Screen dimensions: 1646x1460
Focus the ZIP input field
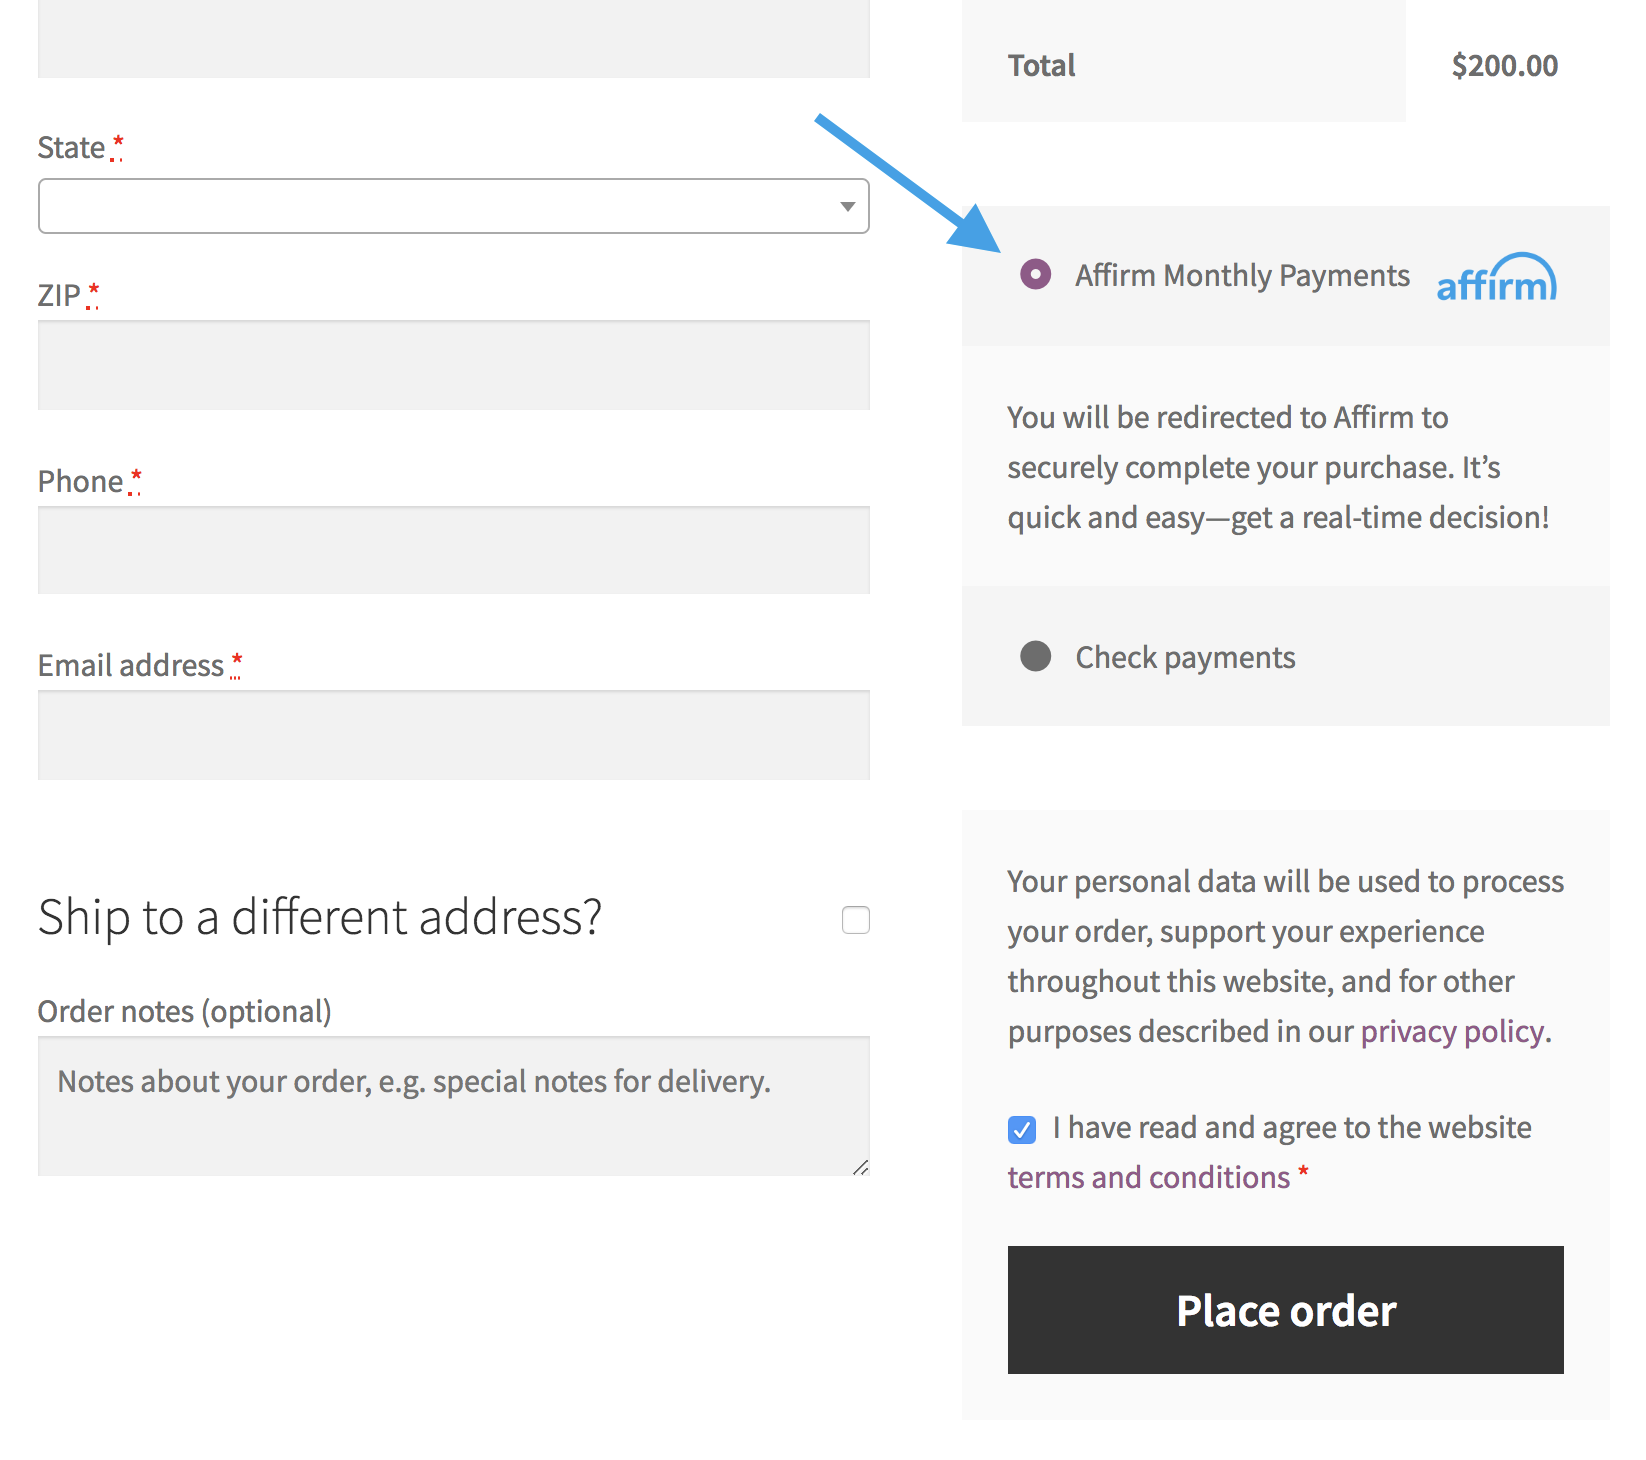click(x=454, y=365)
